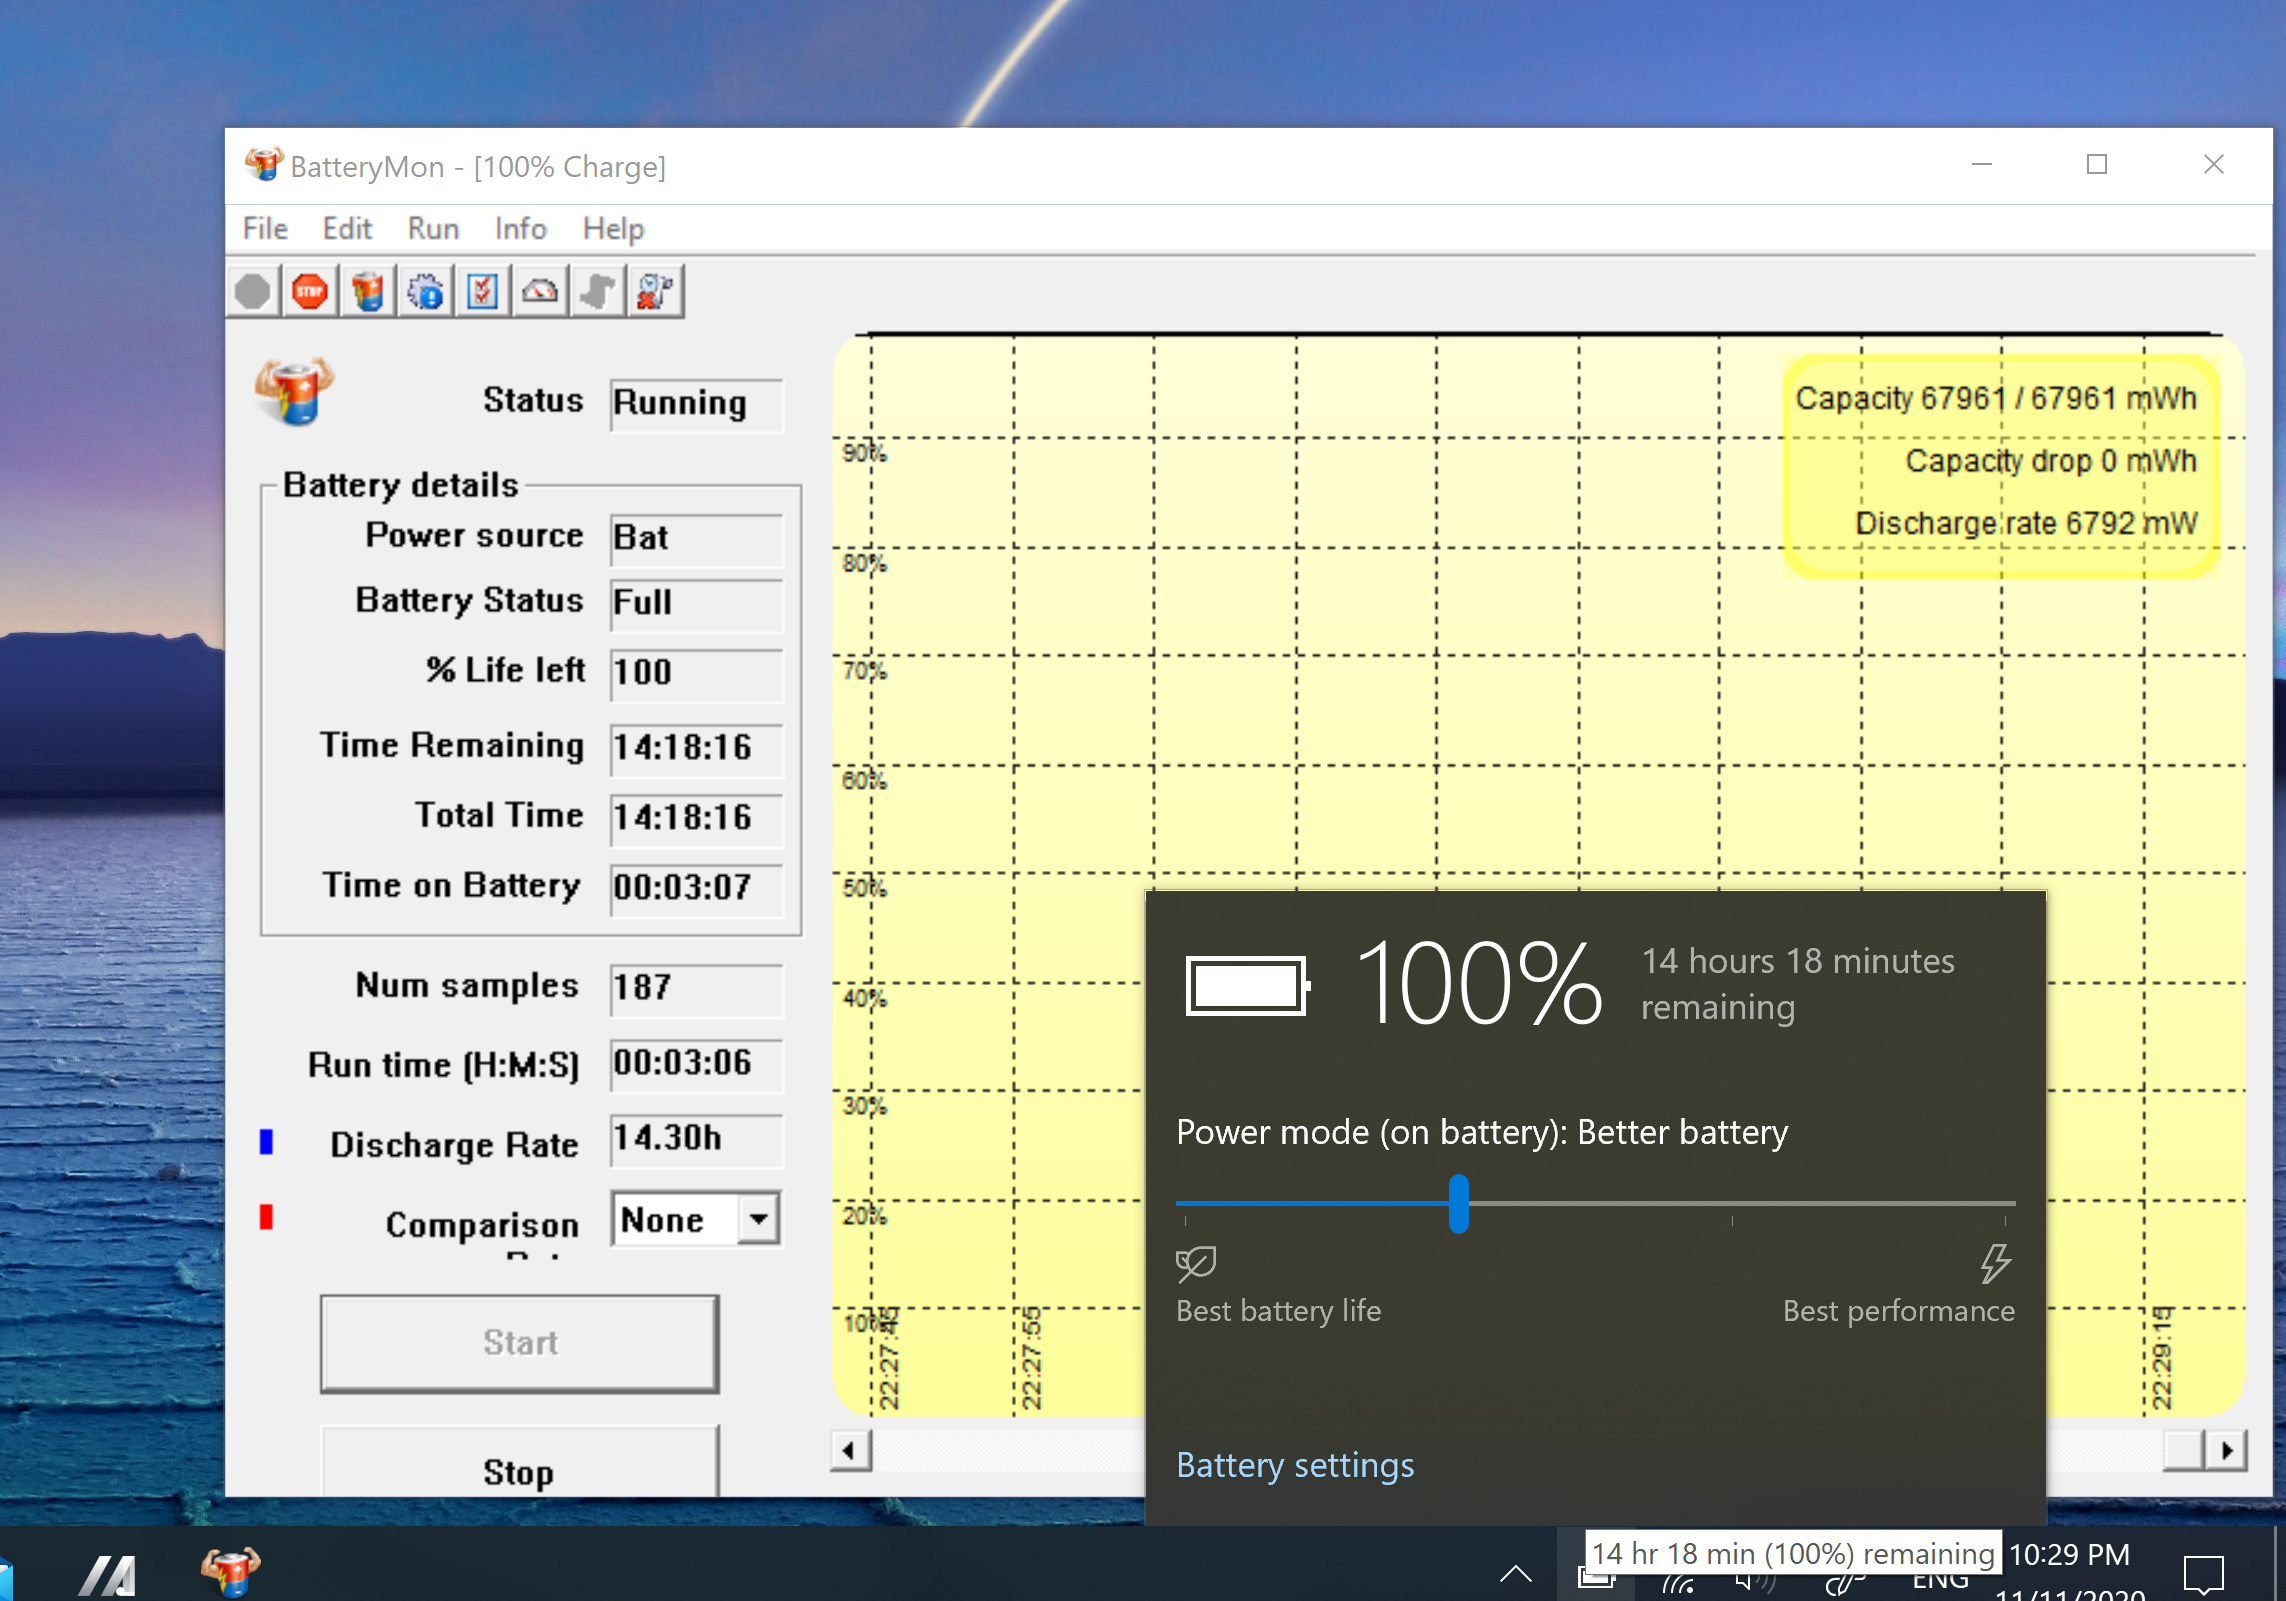Image resolution: width=2286 pixels, height=1601 pixels.
Task: Click the leaf Best battery life icon
Action: (x=1196, y=1263)
